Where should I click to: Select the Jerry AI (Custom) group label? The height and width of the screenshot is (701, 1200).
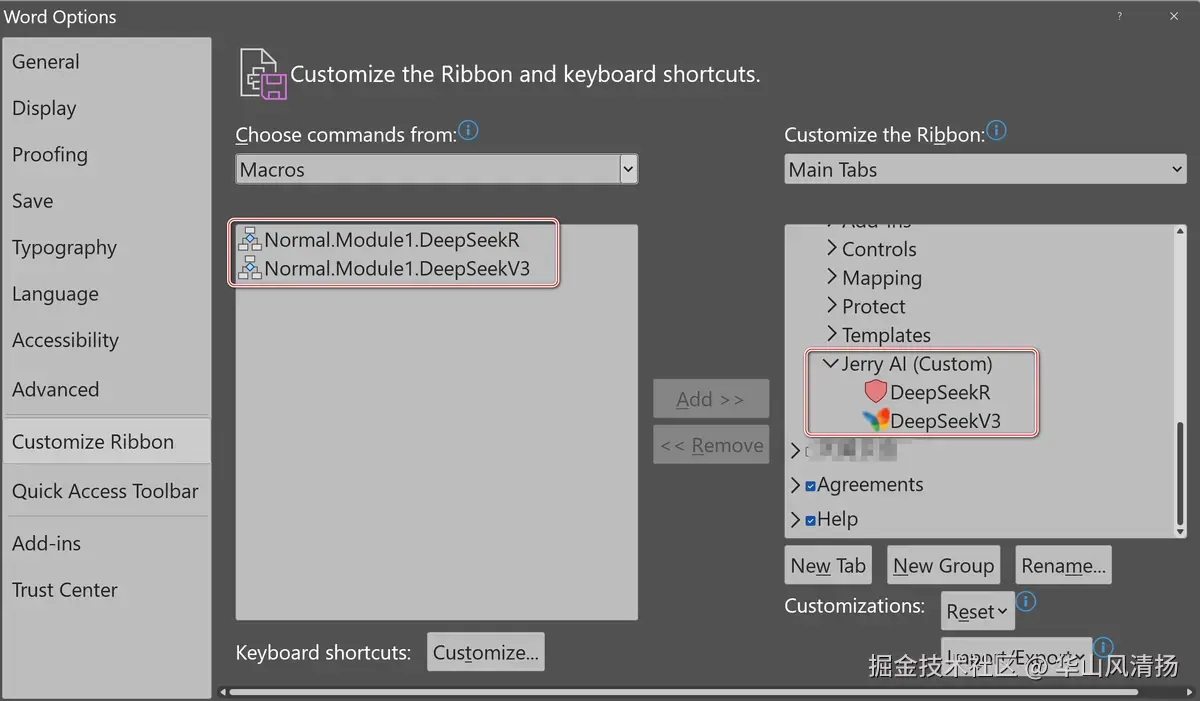click(x=917, y=364)
